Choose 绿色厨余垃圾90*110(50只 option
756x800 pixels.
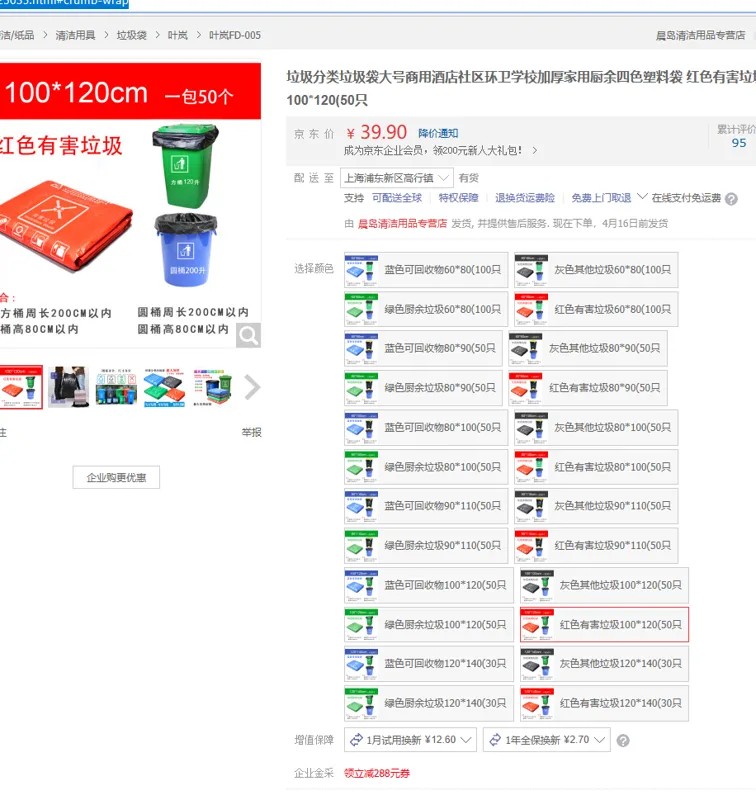pos(426,546)
